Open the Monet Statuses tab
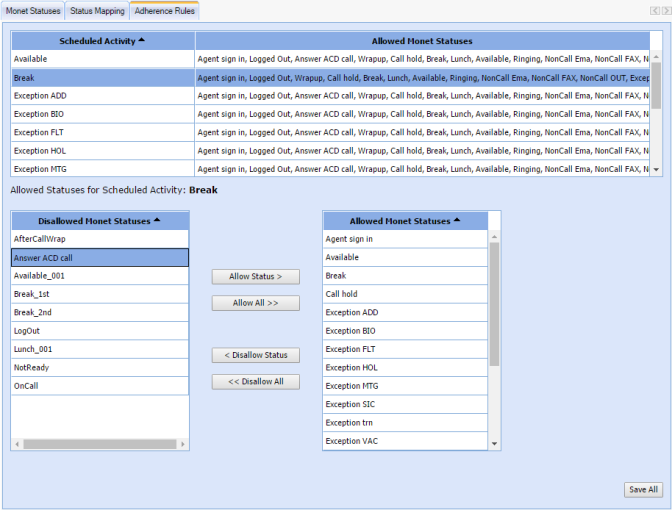672x510 pixels. (x=33, y=10)
